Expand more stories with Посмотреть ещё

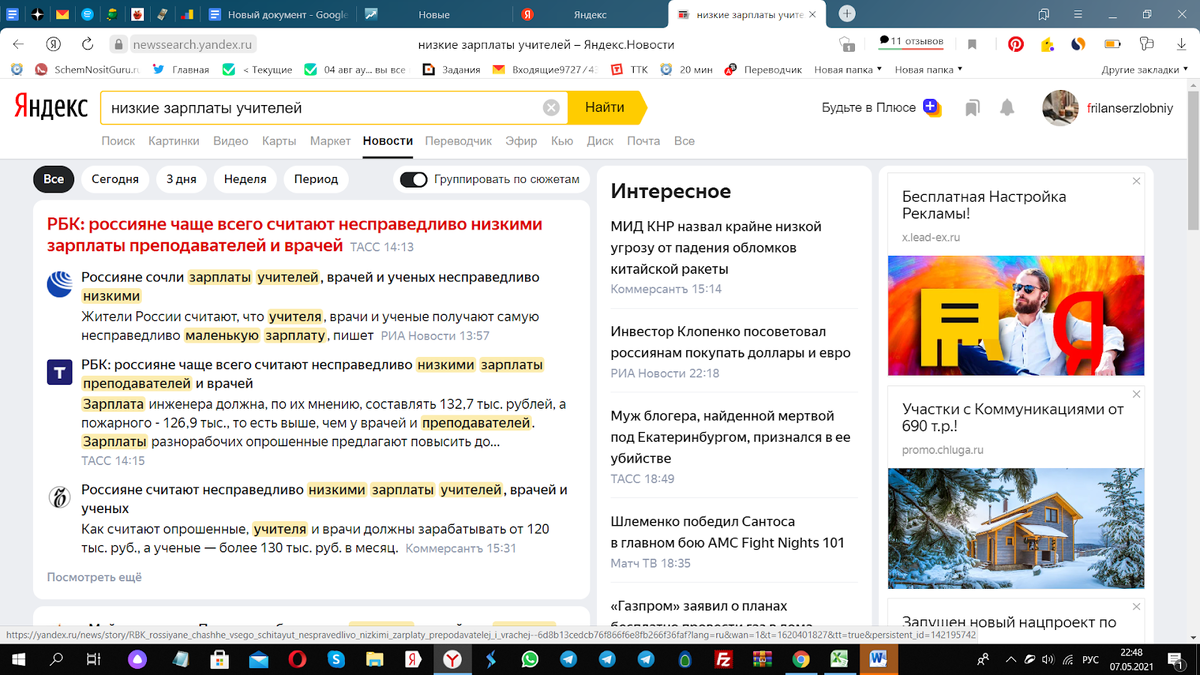pos(94,577)
